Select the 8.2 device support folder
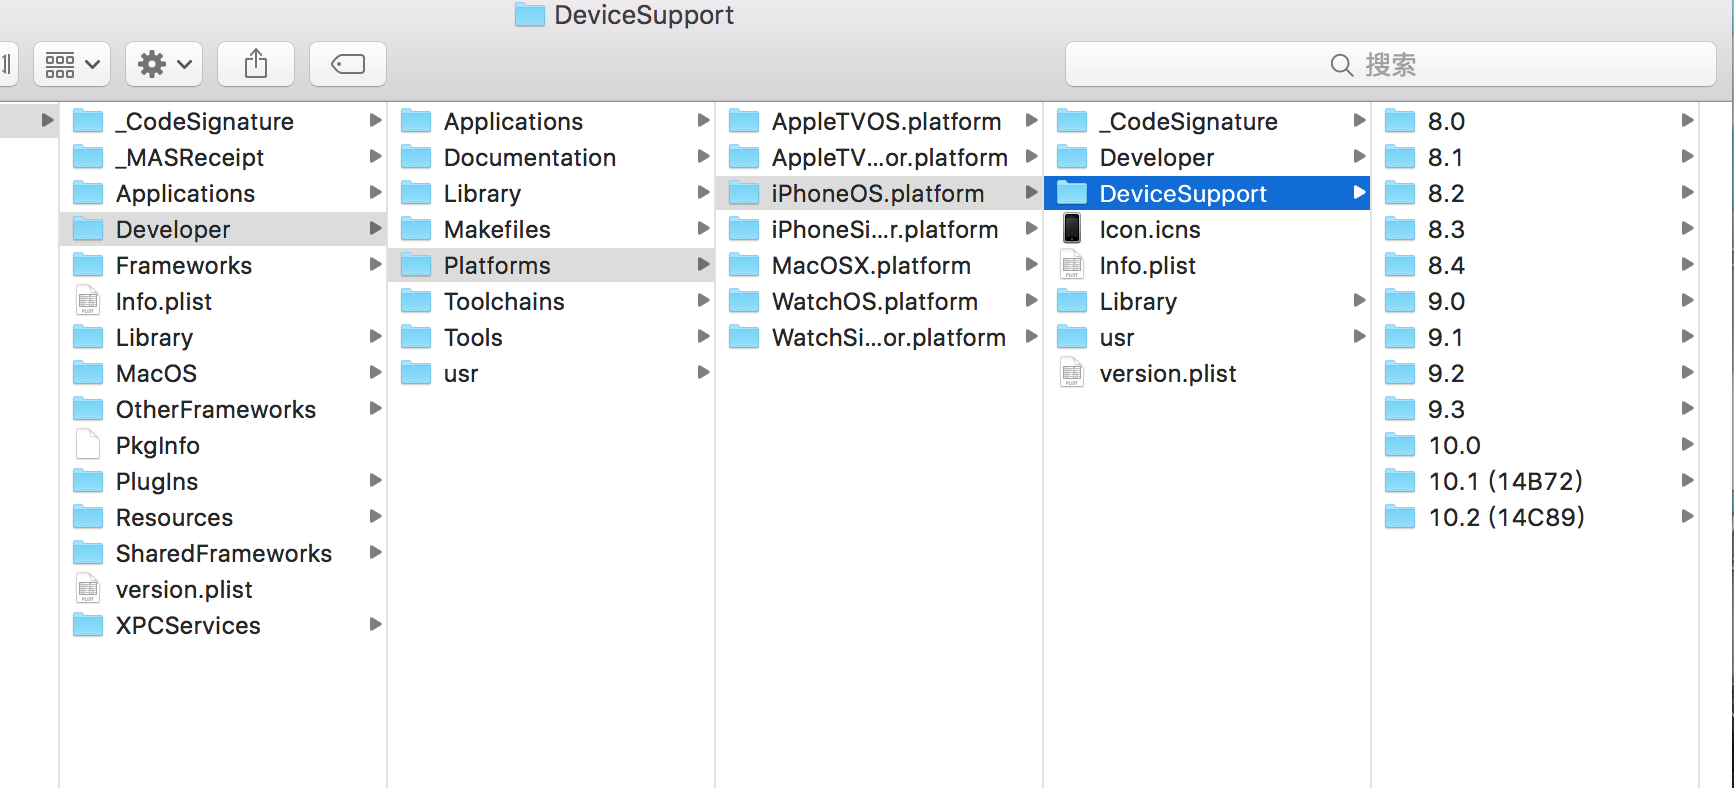The height and width of the screenshot is (788, 1734). (x=1535, y=193)
